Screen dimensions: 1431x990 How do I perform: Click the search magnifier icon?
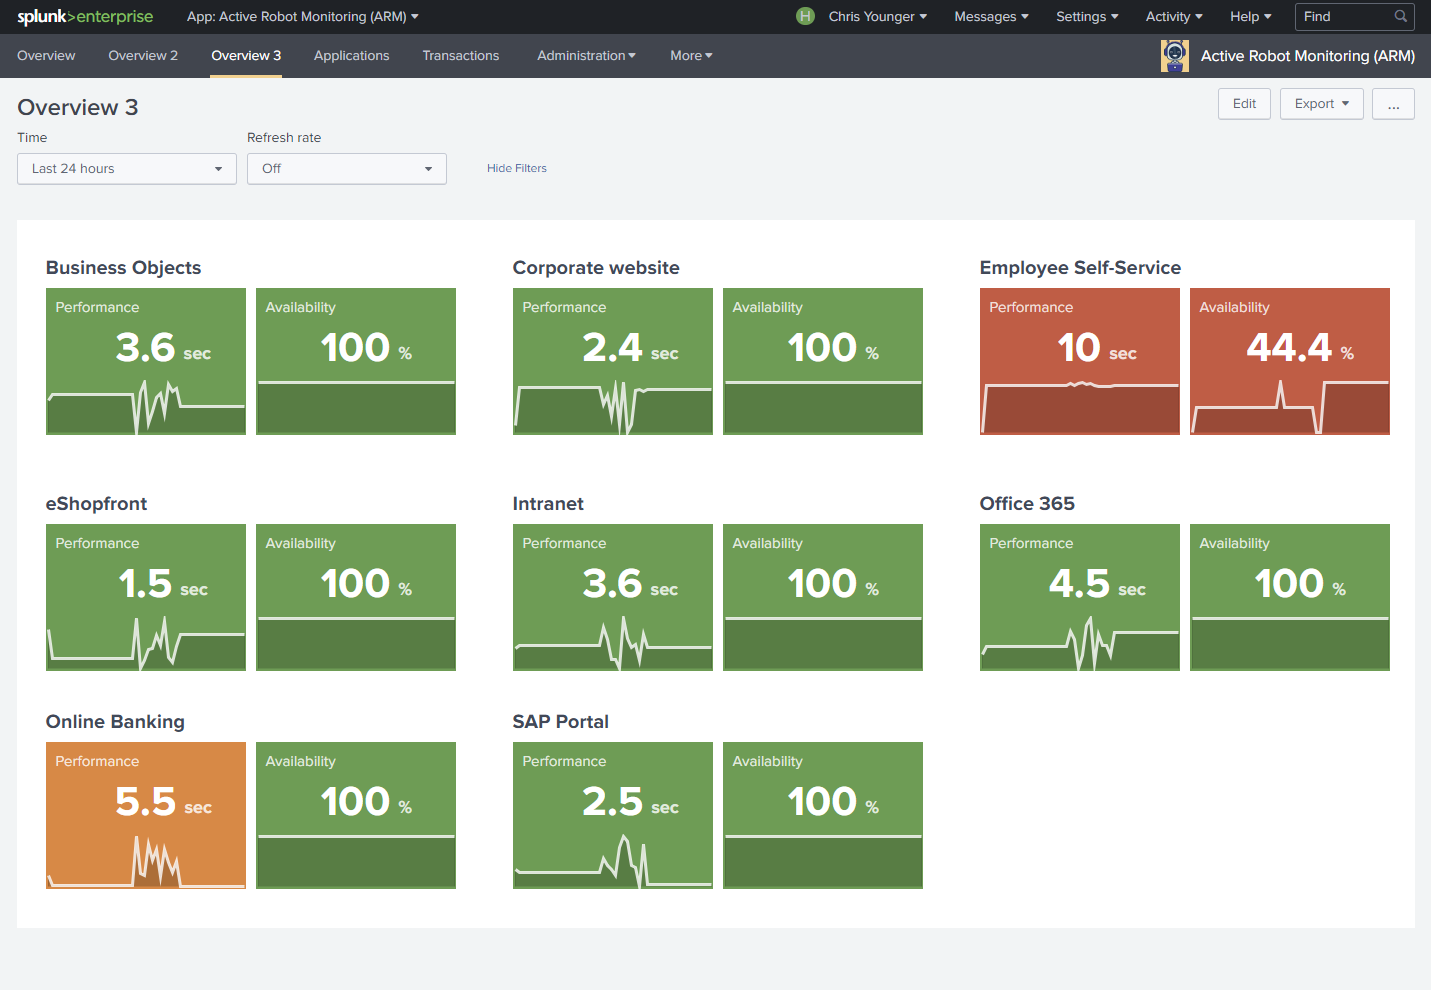[1400, 16]
